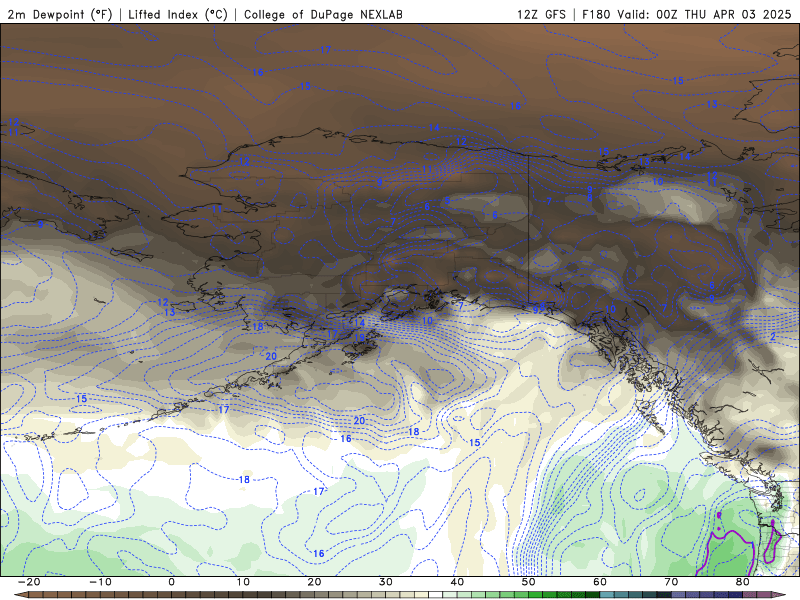Click the "College of DuPage NEXLAB" label

[323, 14]
